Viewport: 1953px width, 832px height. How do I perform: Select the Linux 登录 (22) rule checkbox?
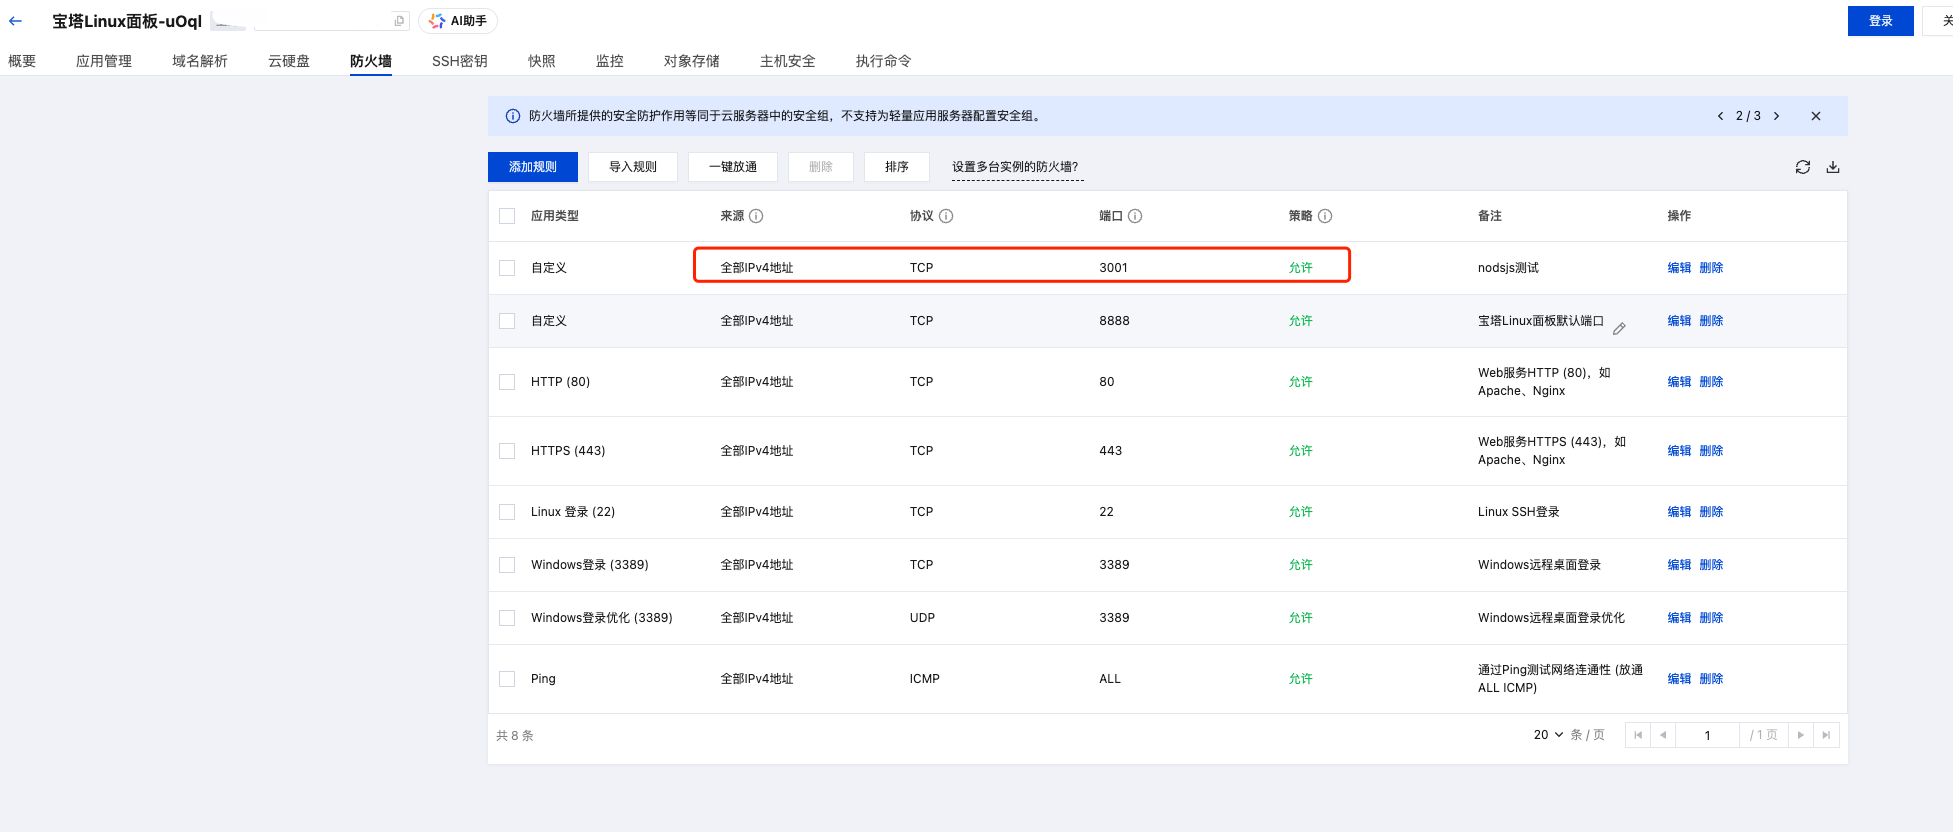507,512
